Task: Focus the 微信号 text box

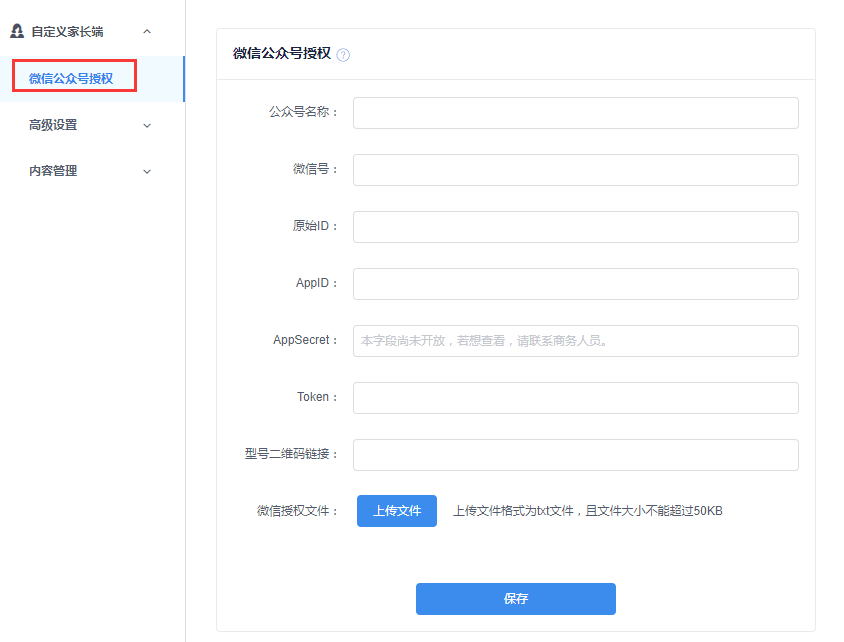Action: pyautogui.click(x=575, y=170)
